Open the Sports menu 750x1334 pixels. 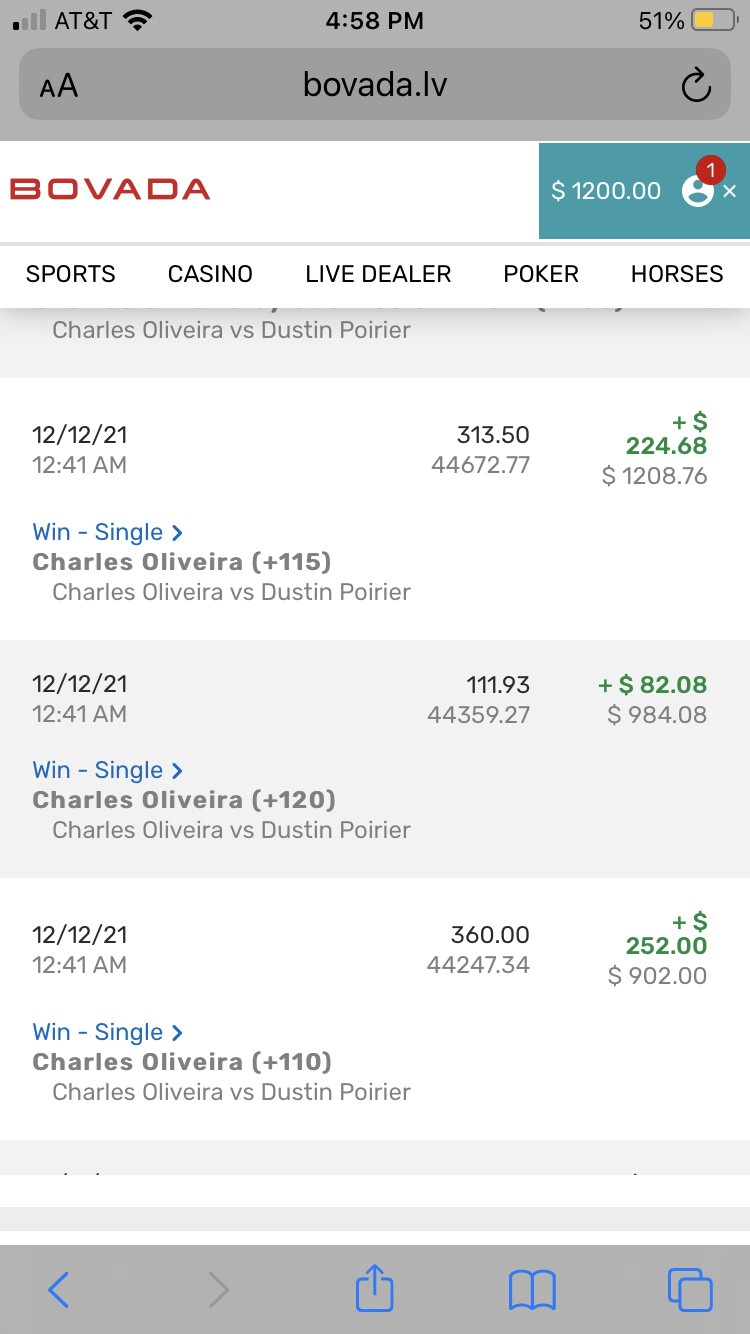tap(71, 274)
